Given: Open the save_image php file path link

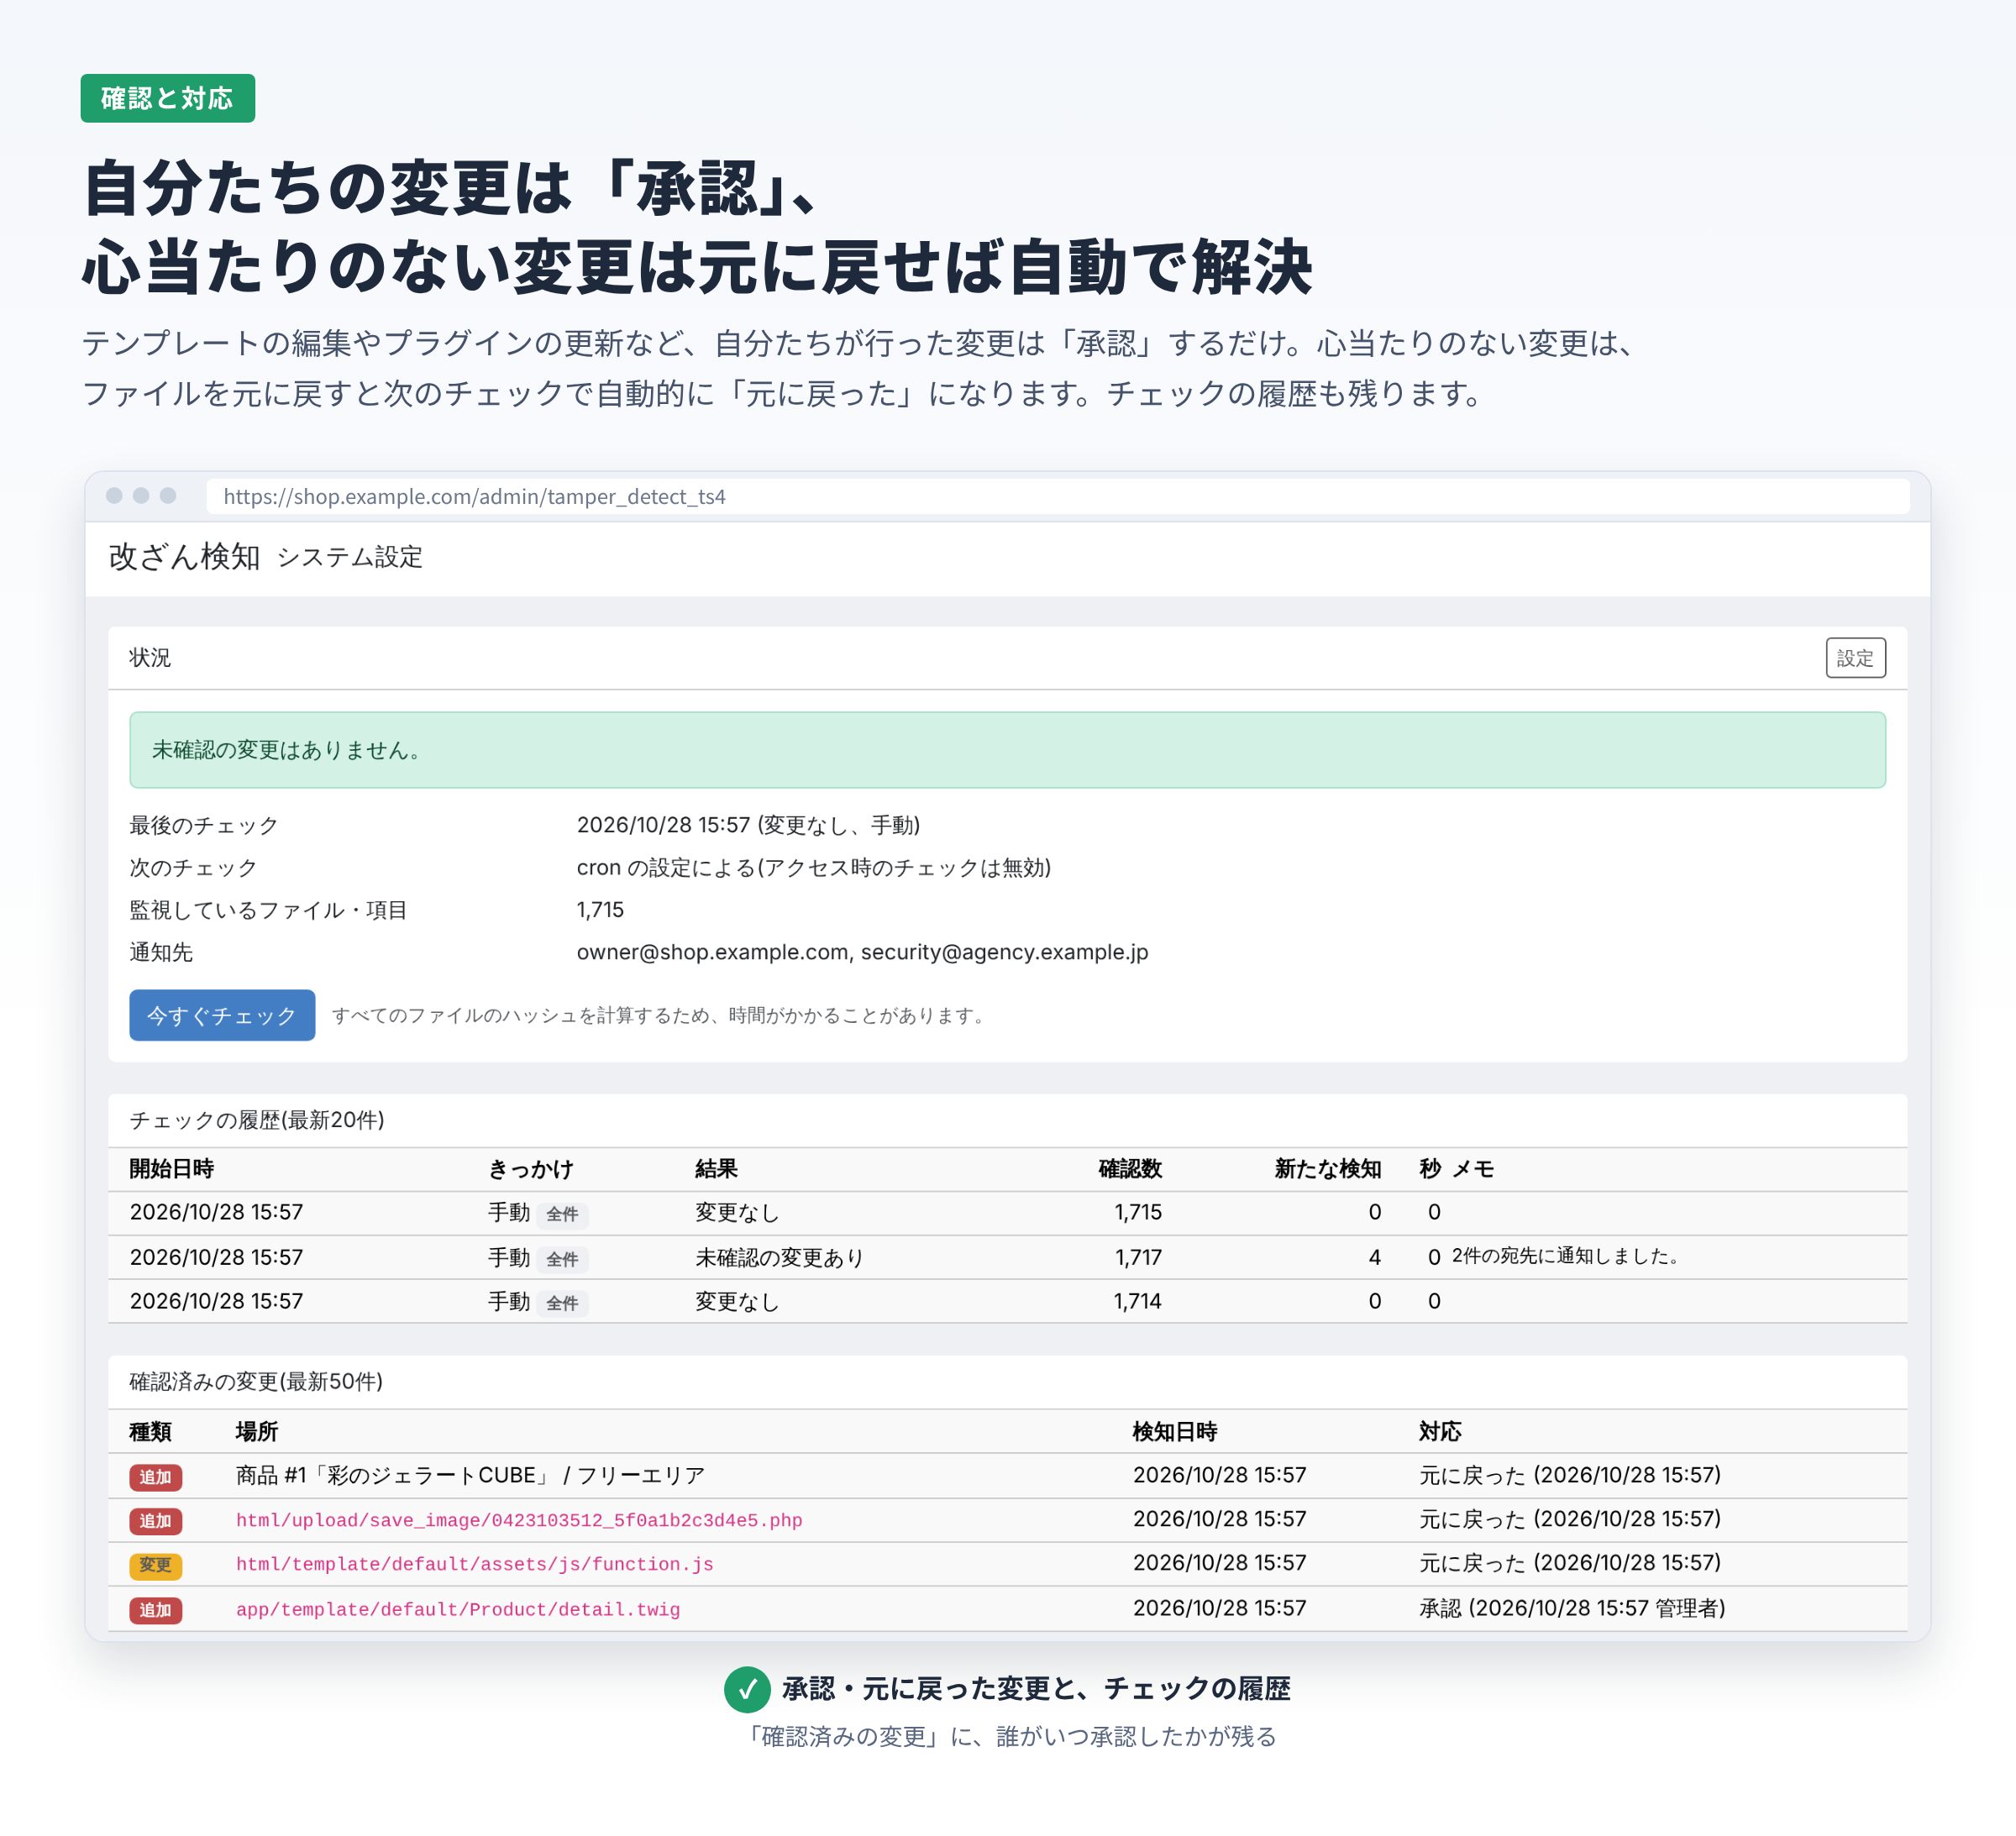Looking at the screenshot, I should point(519,1520).
